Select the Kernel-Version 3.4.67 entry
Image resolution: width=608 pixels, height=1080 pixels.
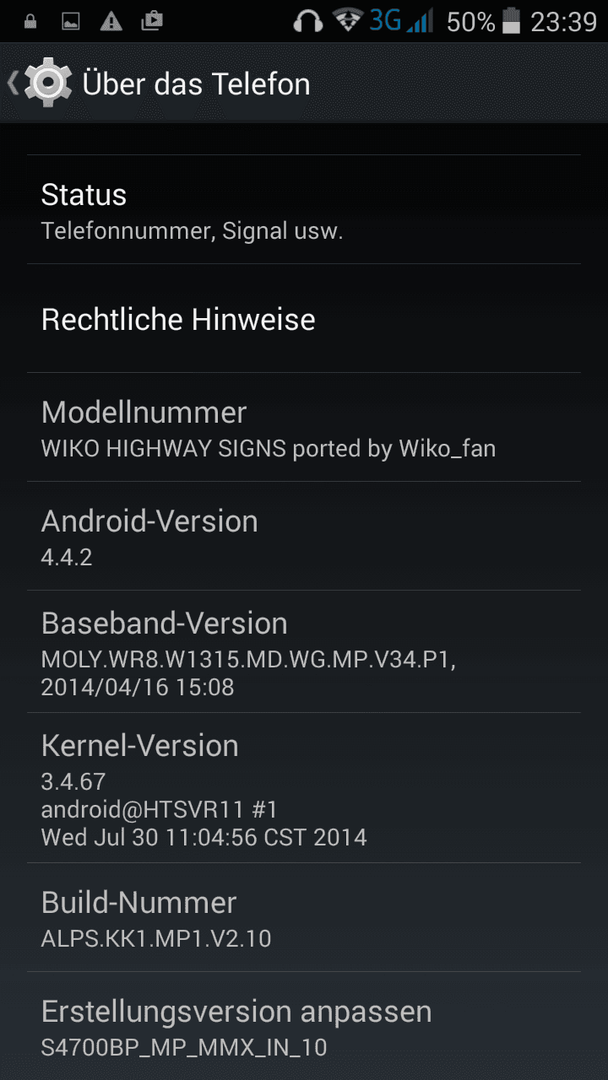pyautogui.click(x=304, y=788)
